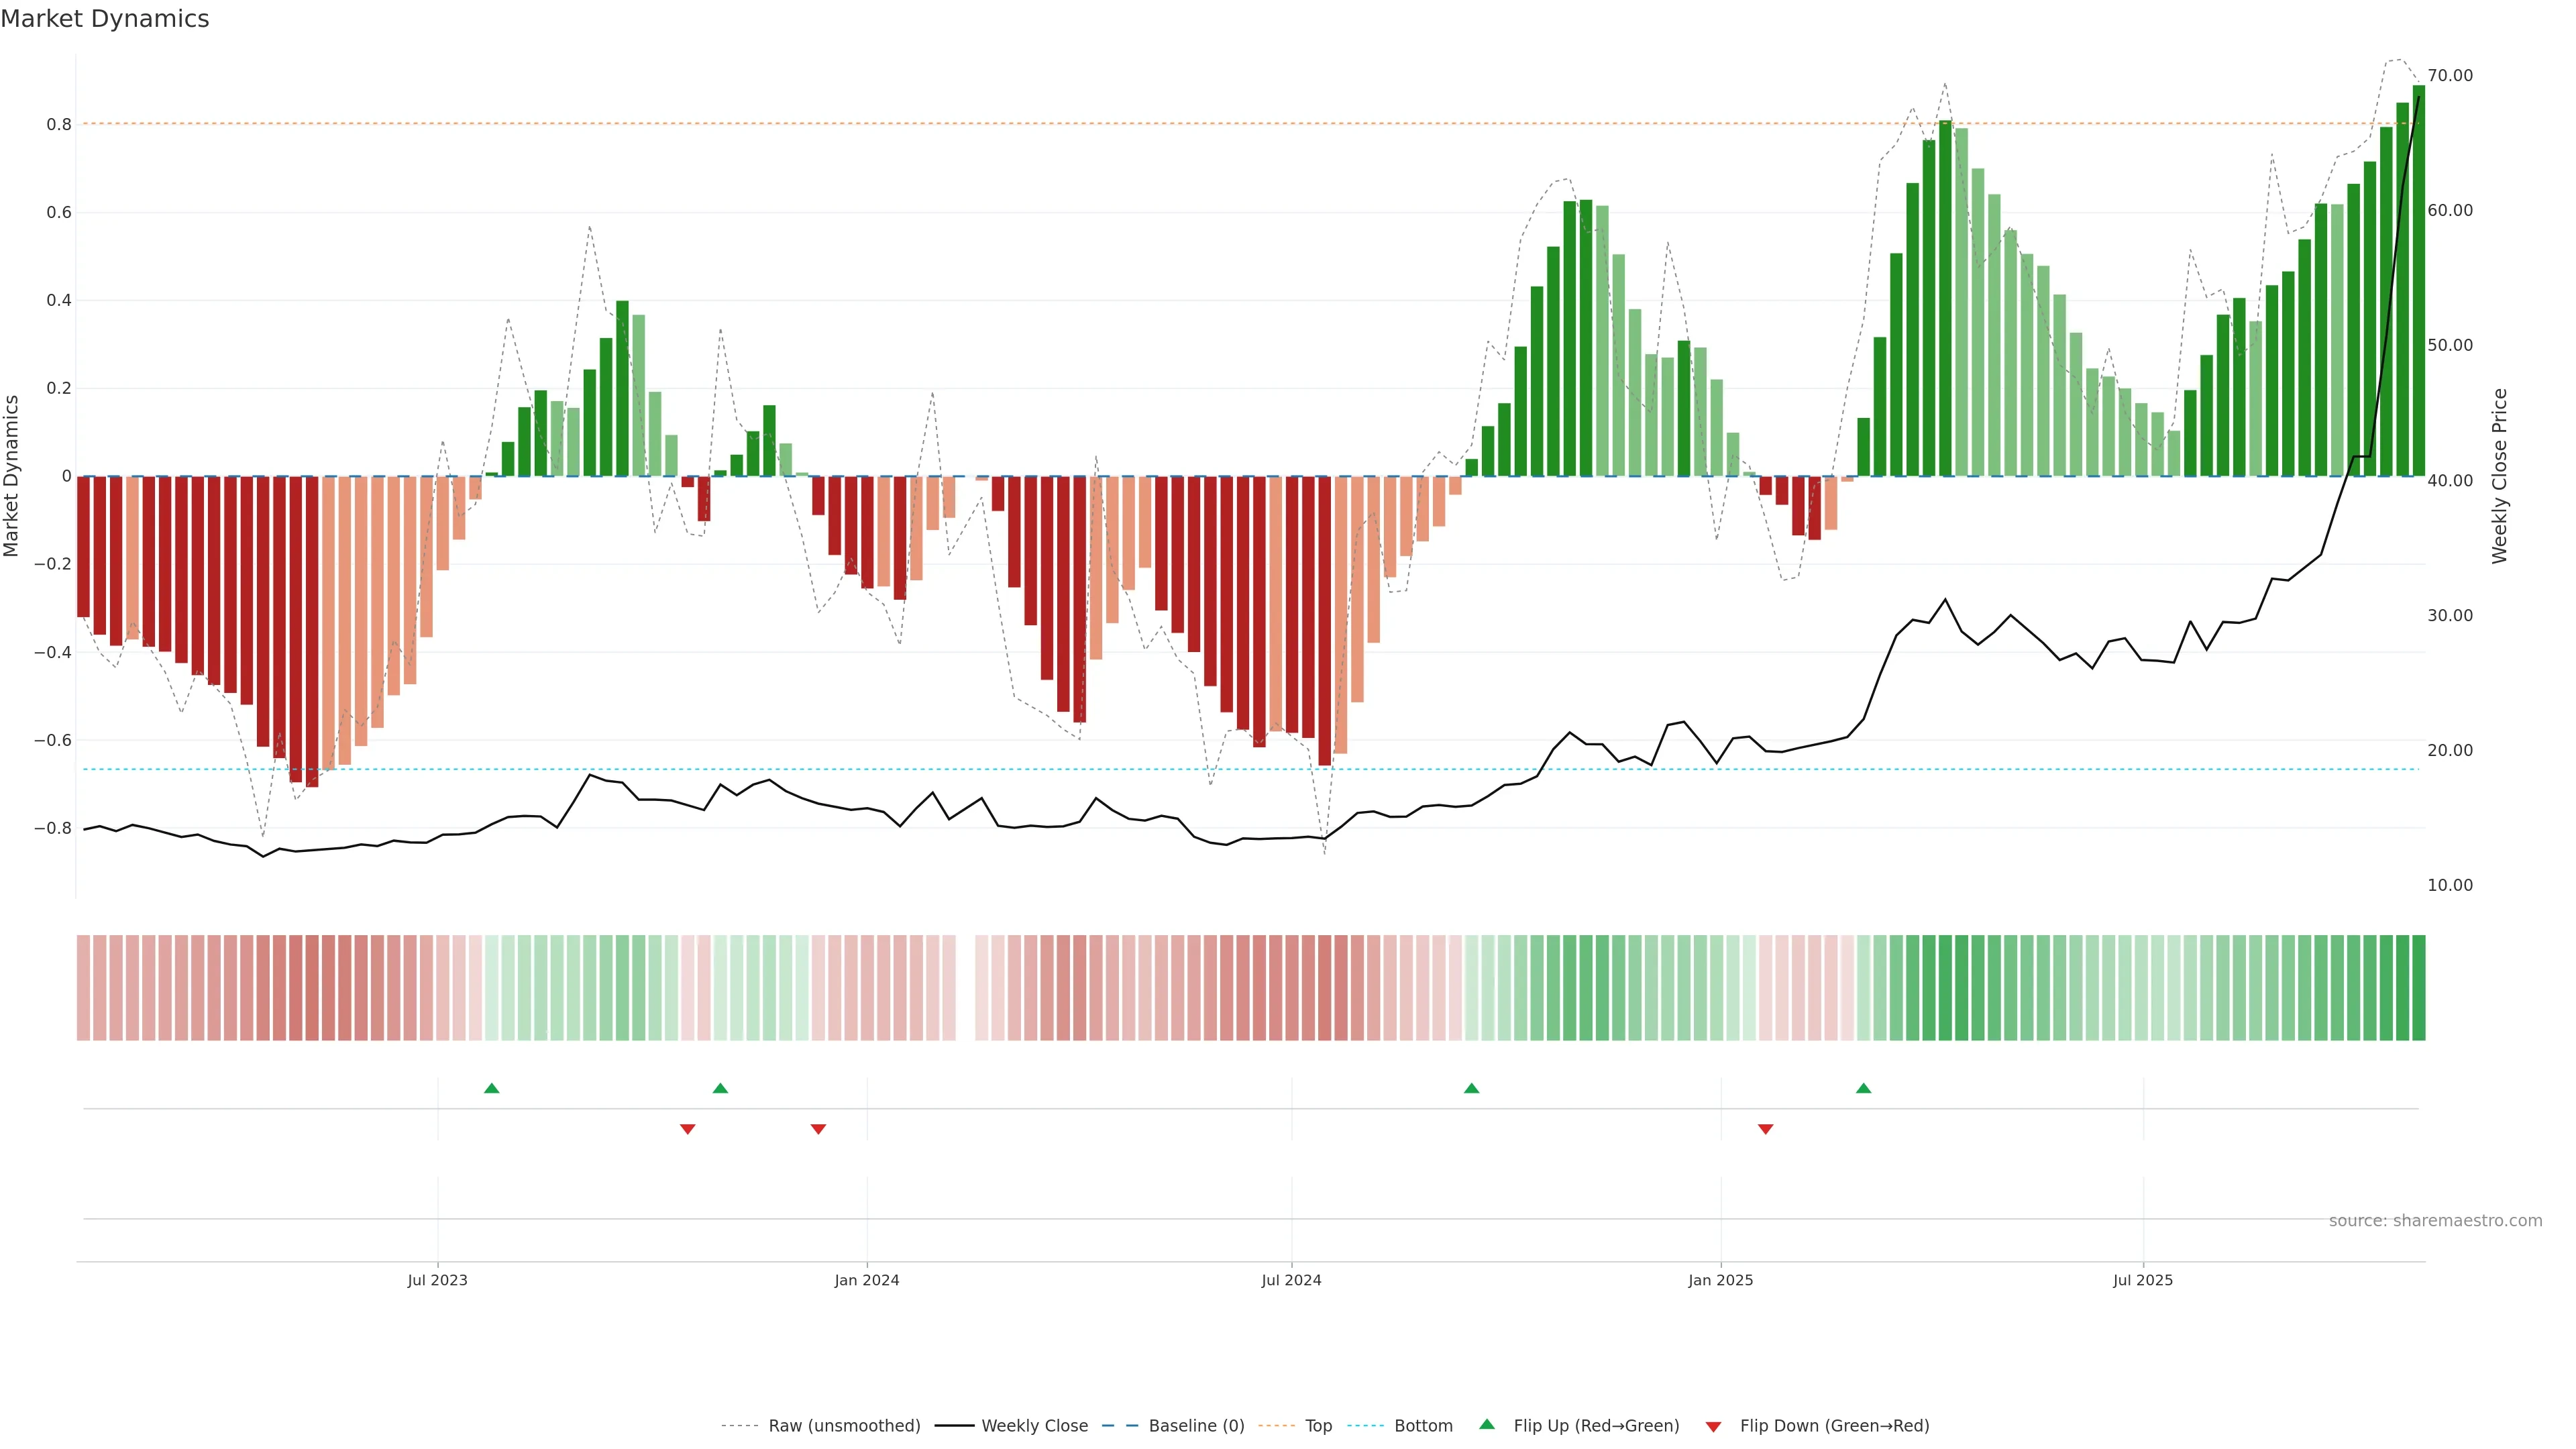Toggle the Weekly Close legend series
Image resolution: width=2576 pixels, height=1449 pixels.
click(x=1034, y=1426)
